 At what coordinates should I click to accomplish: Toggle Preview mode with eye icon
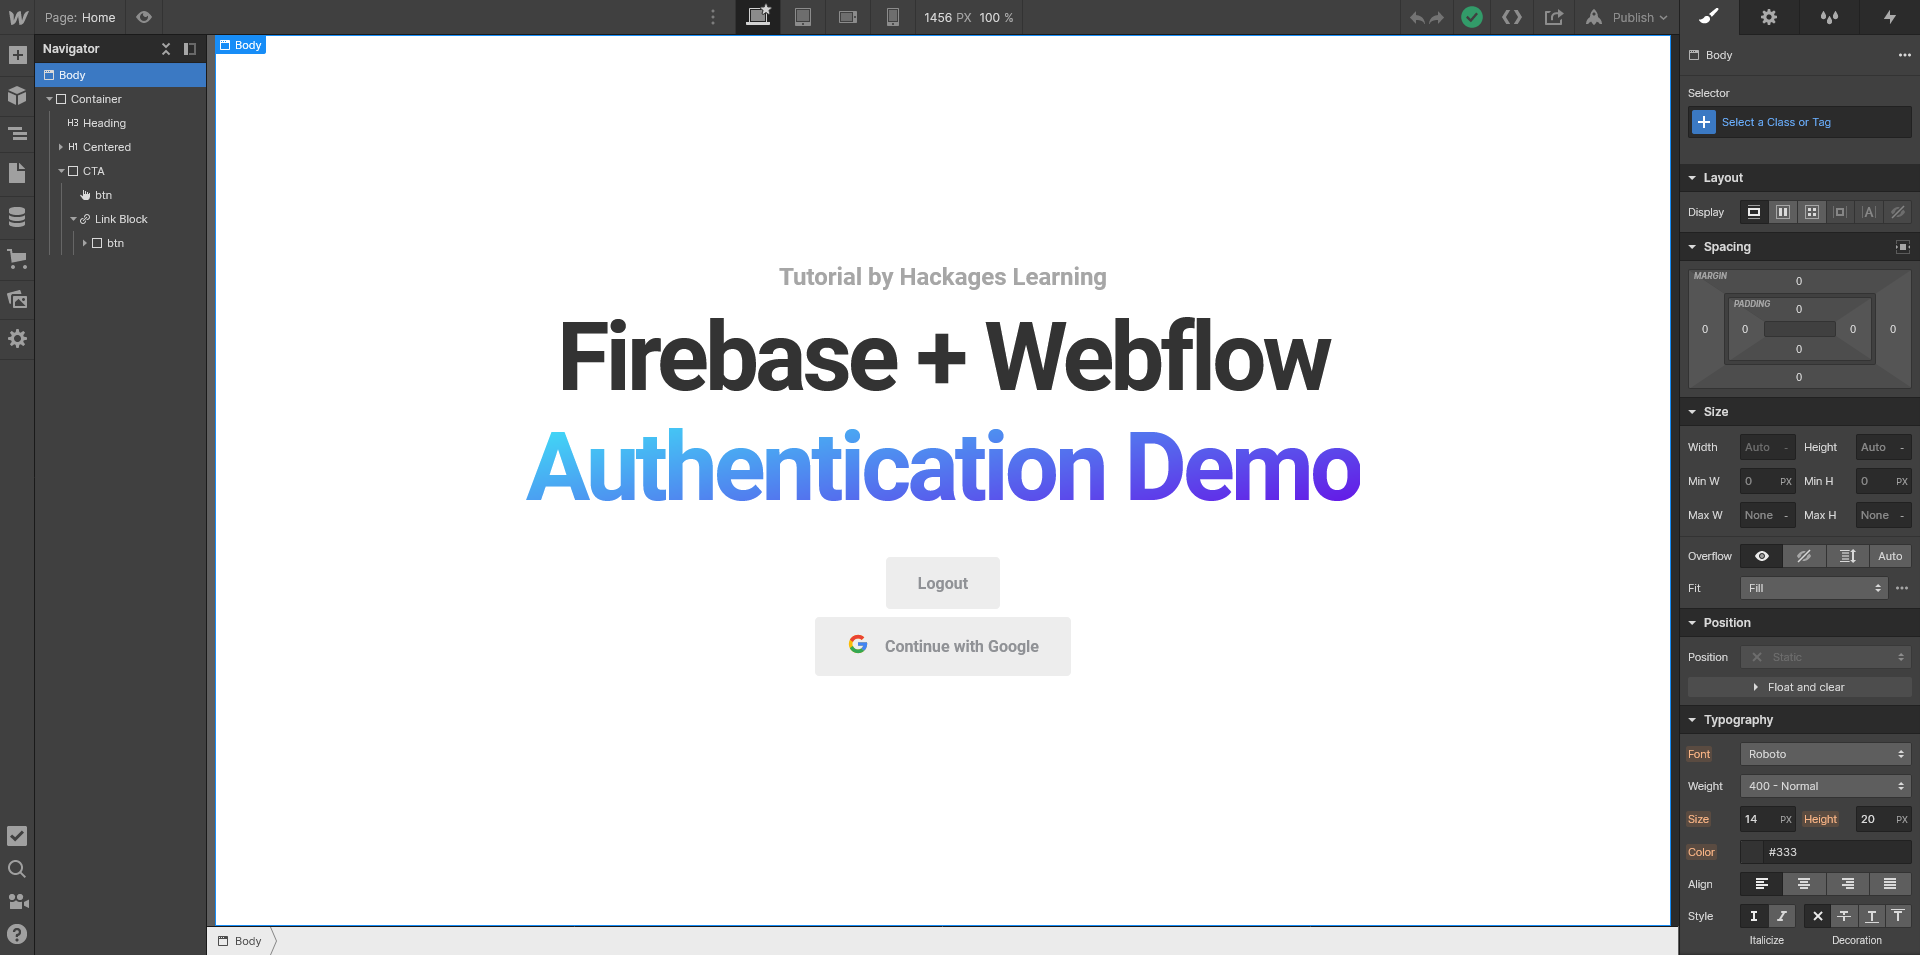pos(144,17)
